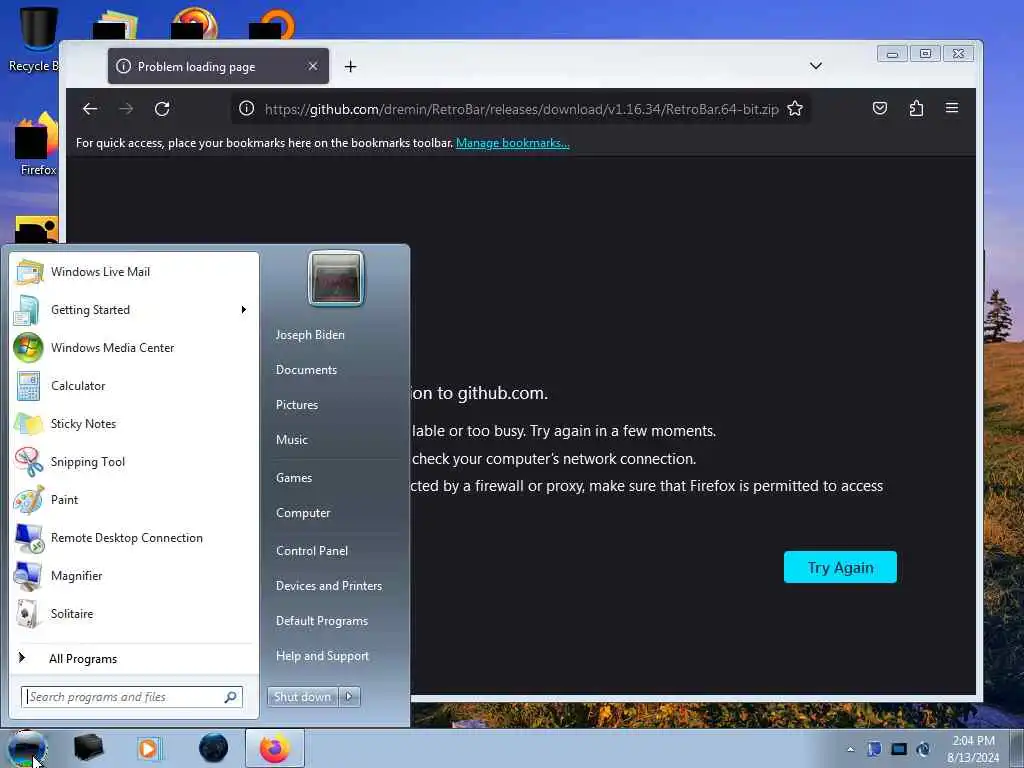Click the Shut down button

pos(303,697)
